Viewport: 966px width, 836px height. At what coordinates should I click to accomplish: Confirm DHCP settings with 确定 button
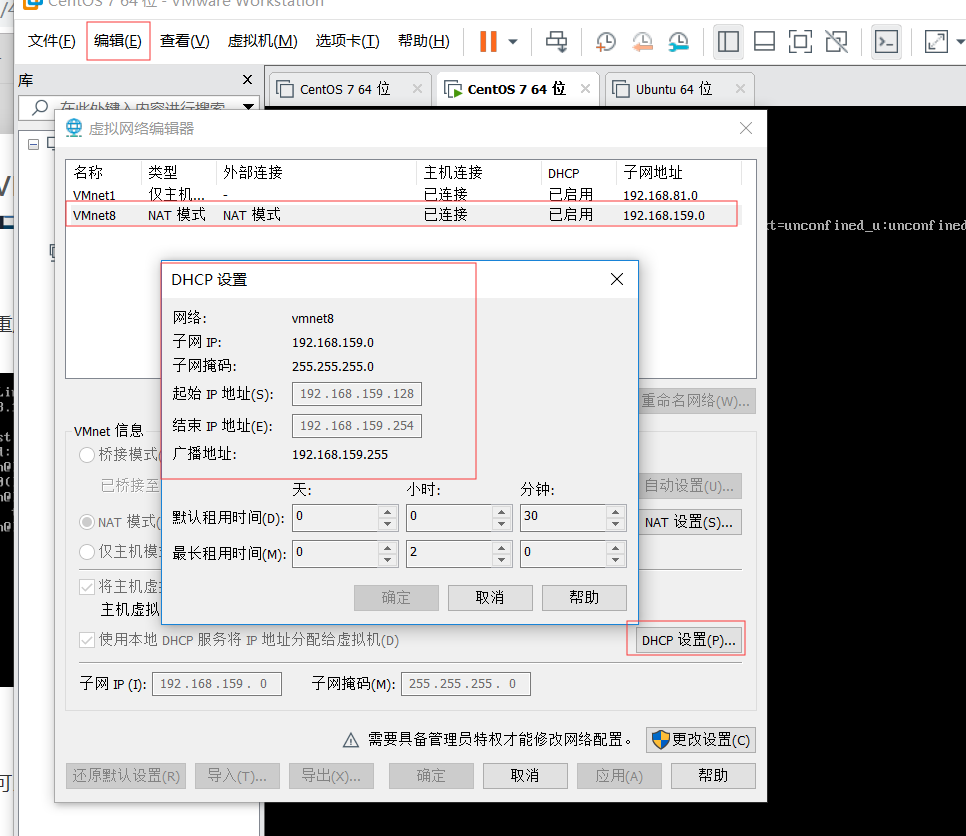click(396, 597)
